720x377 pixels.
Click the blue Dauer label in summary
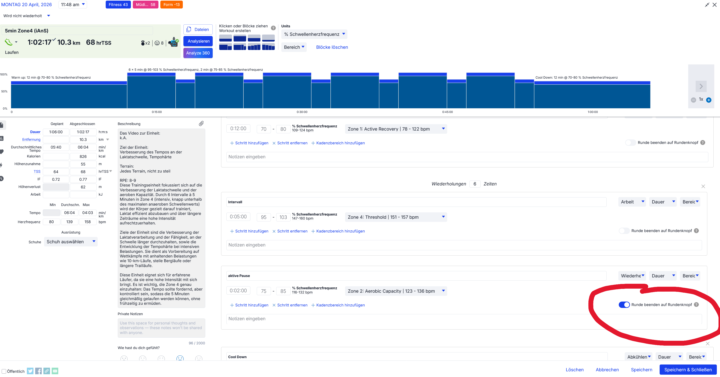[35, 132]
